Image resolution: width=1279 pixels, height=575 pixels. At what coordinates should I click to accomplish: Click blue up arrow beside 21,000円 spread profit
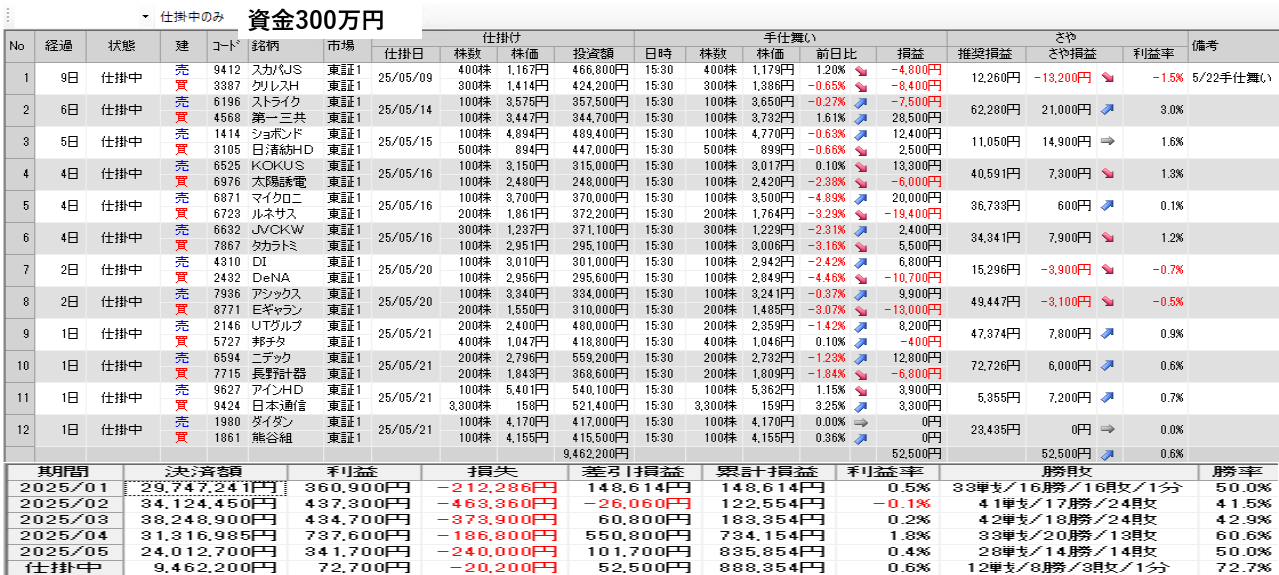[1107, 110]
